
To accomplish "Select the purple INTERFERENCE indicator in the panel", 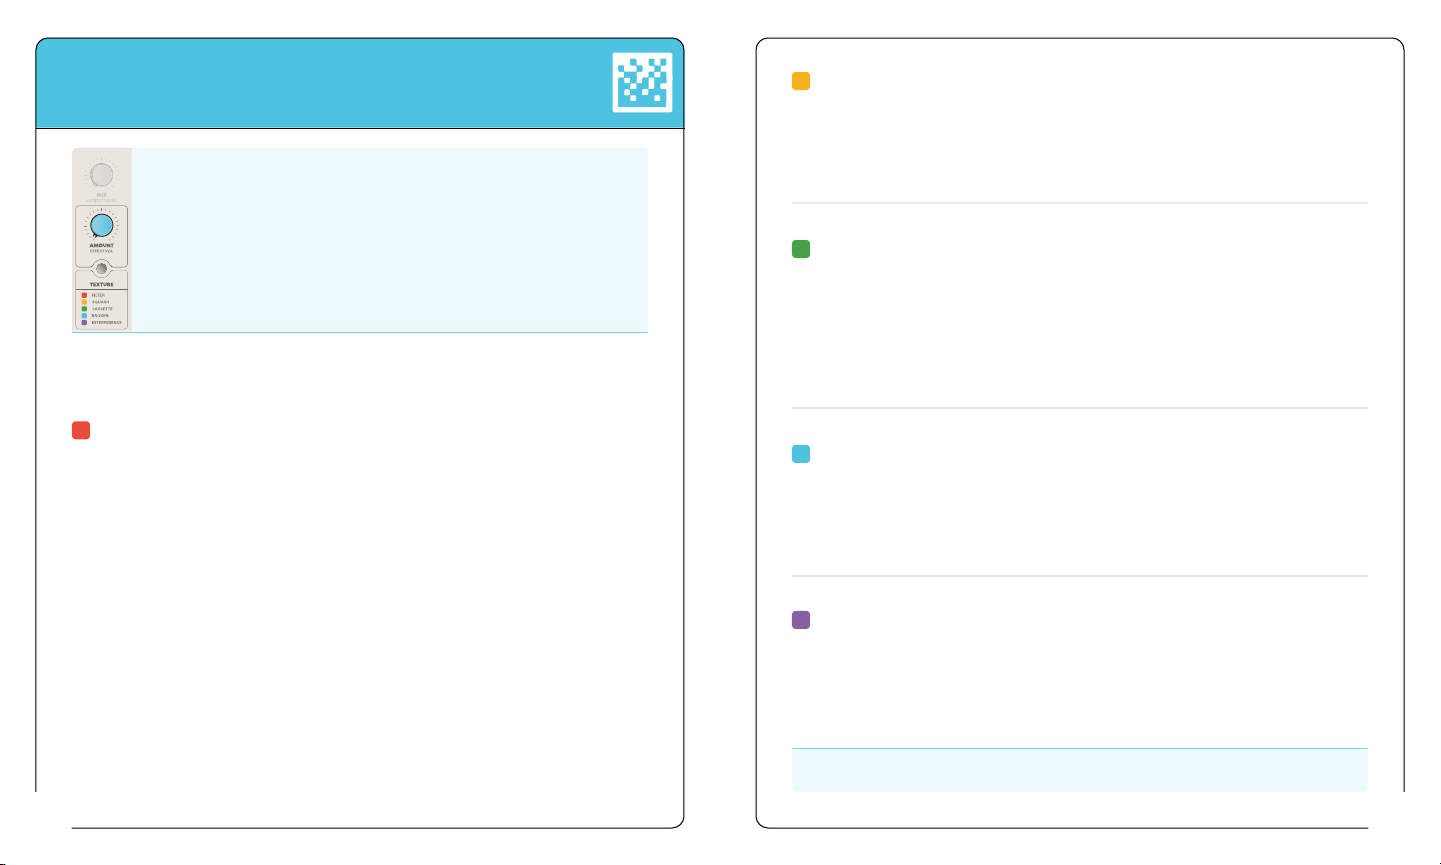I will [x=84, y=323].
